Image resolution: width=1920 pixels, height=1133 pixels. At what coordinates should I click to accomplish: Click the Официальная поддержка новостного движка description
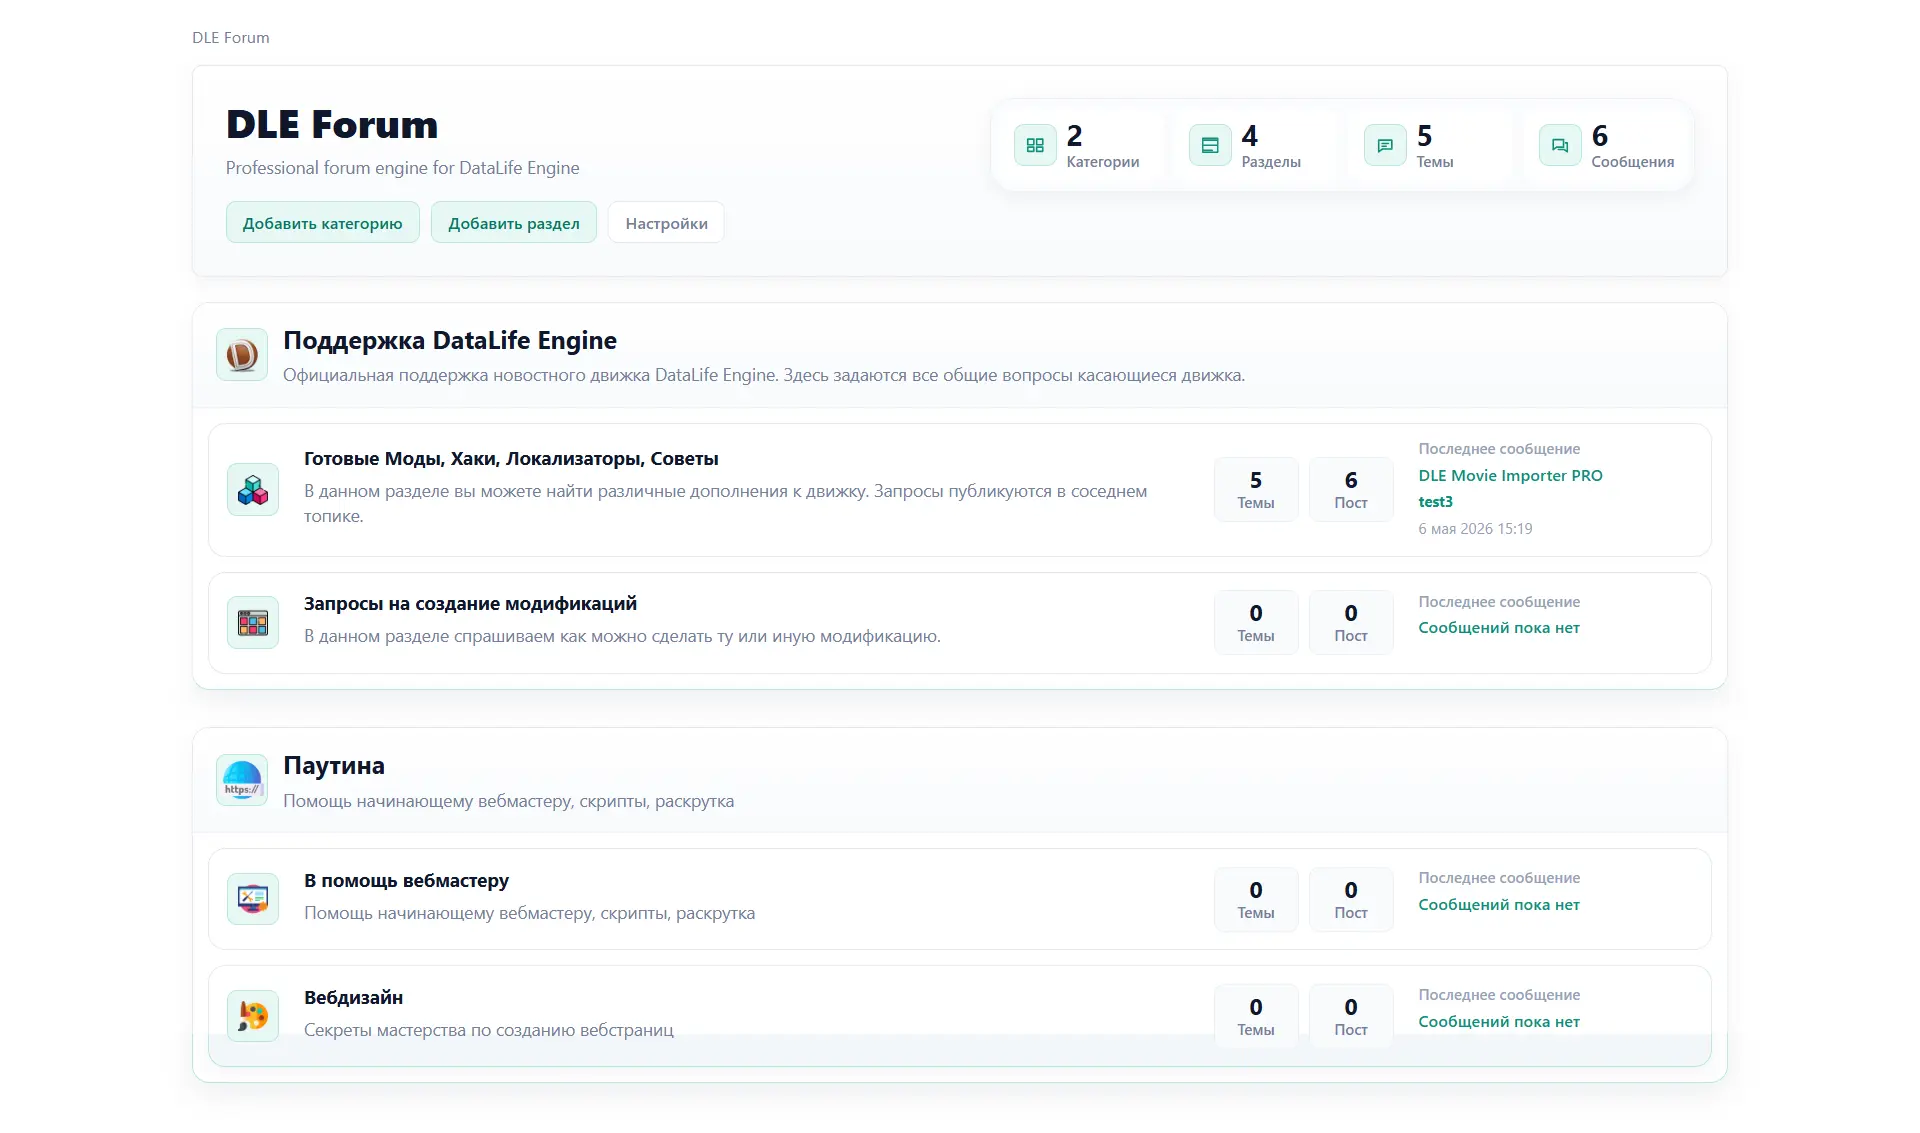764,375
